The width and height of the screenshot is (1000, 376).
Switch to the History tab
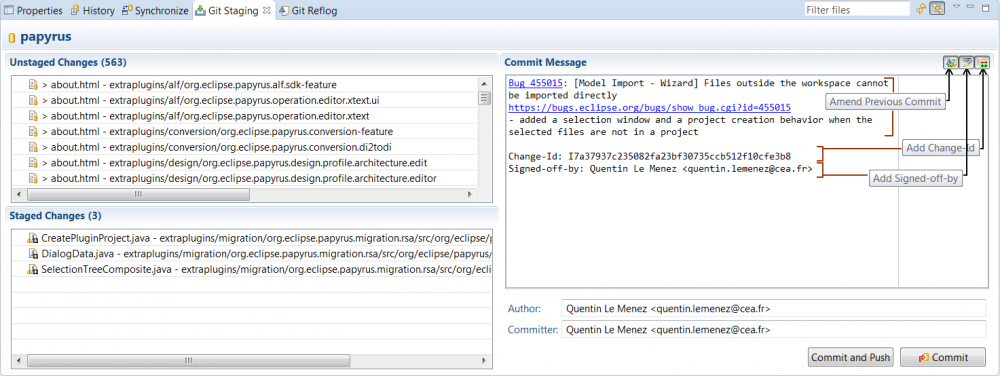click(x=92, y=11)
